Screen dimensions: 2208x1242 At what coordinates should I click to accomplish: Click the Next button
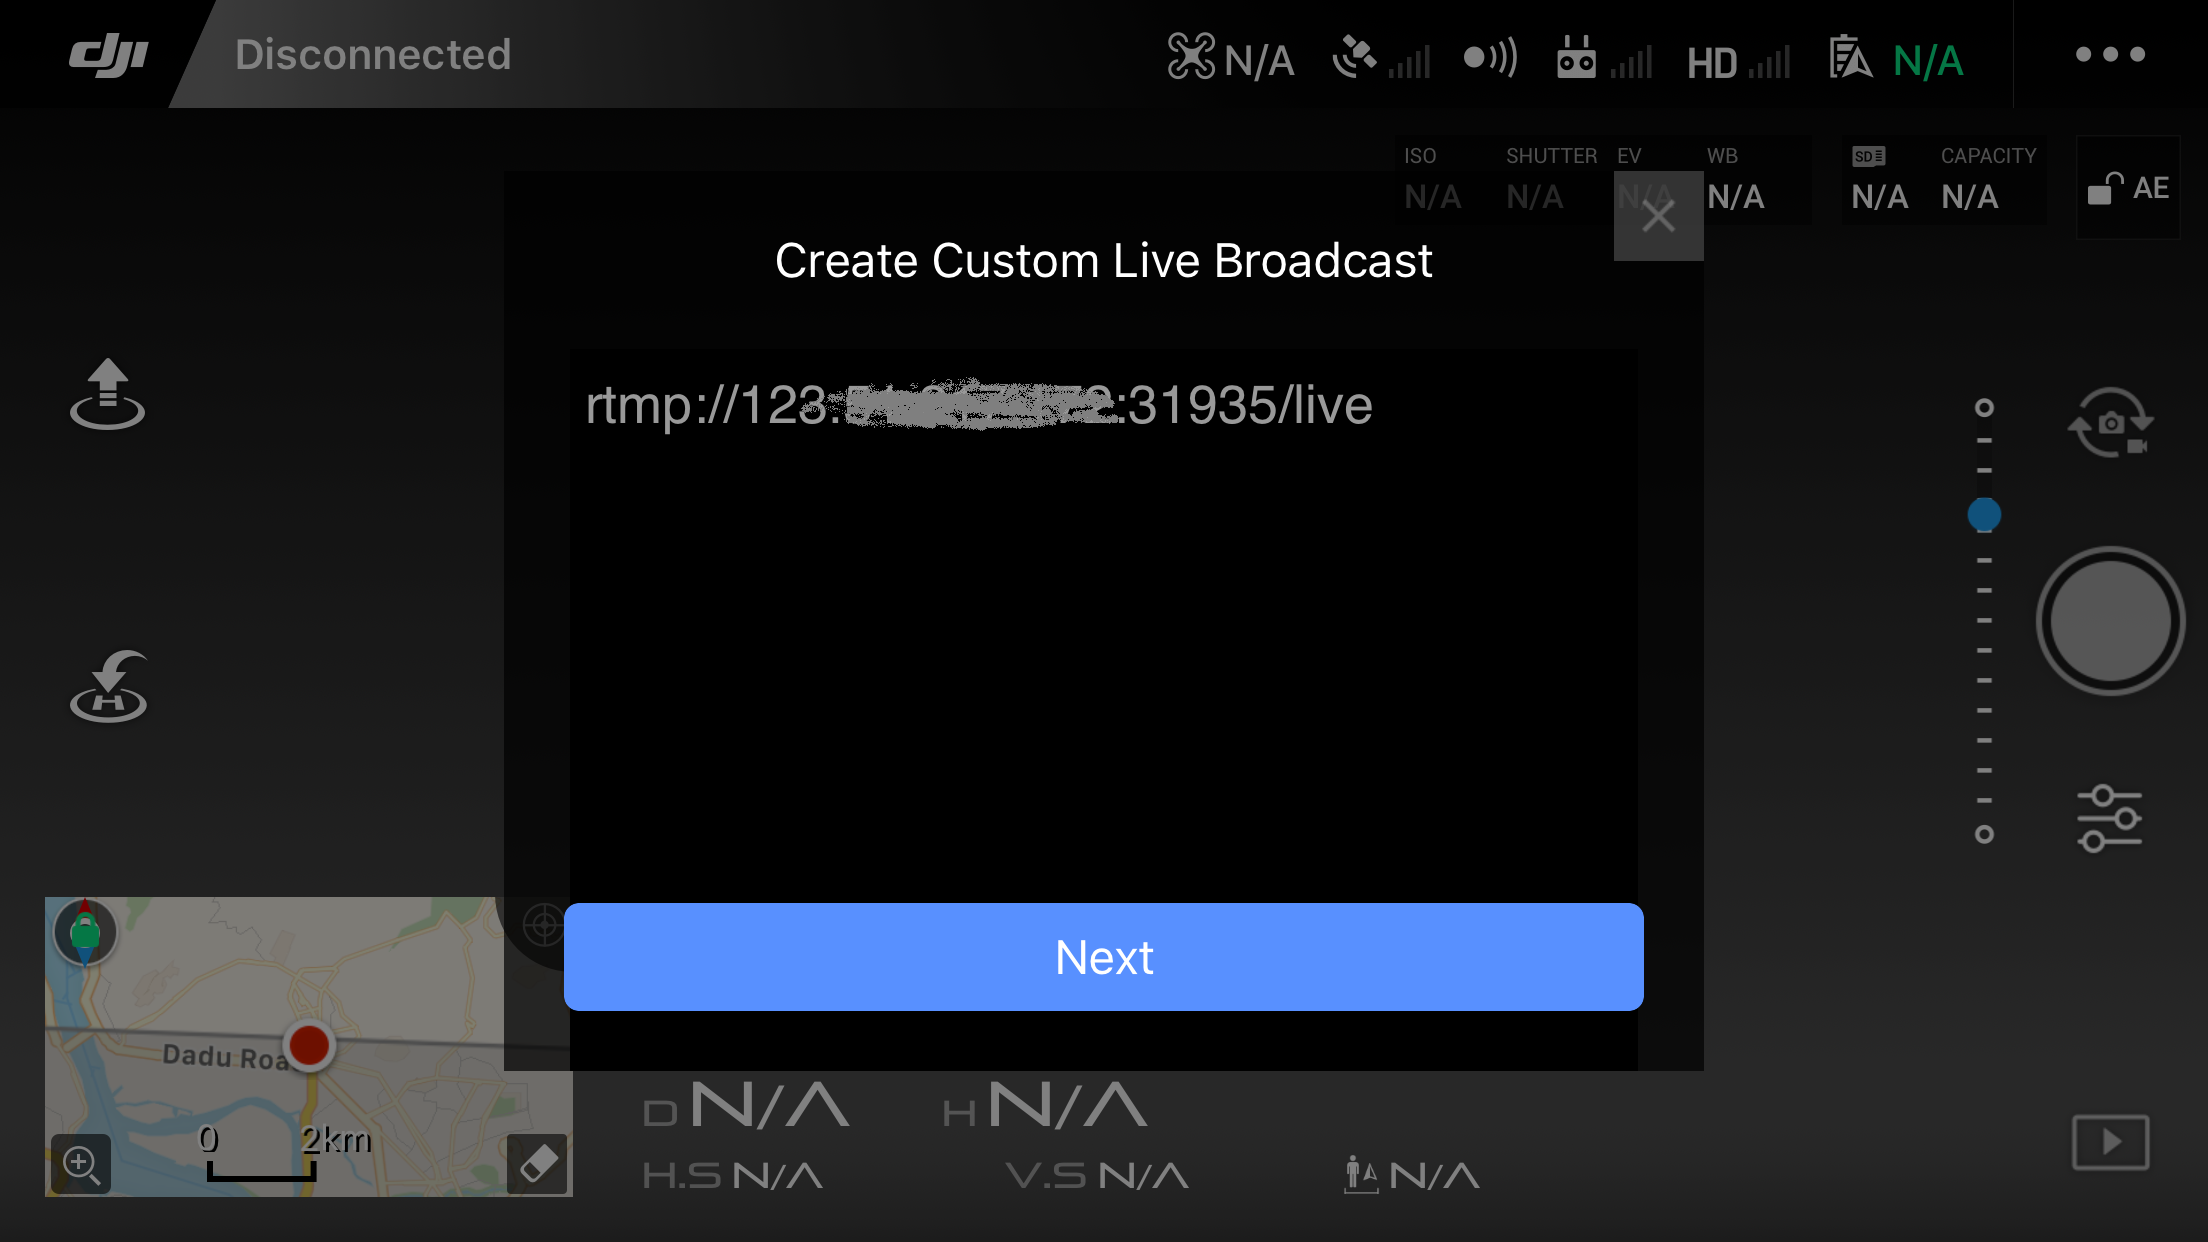1104,957
